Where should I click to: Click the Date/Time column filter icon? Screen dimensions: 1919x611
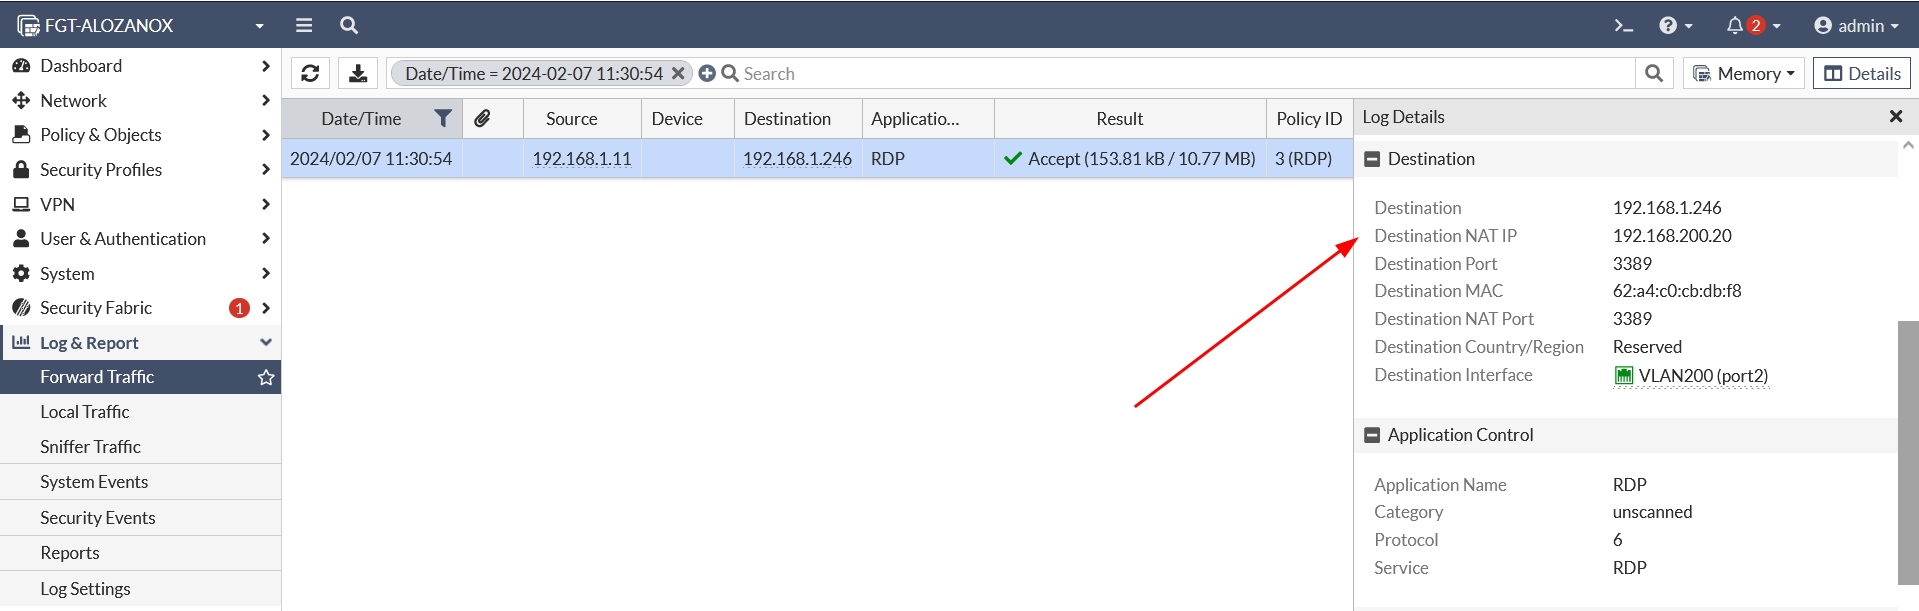(x=443, y=118)
